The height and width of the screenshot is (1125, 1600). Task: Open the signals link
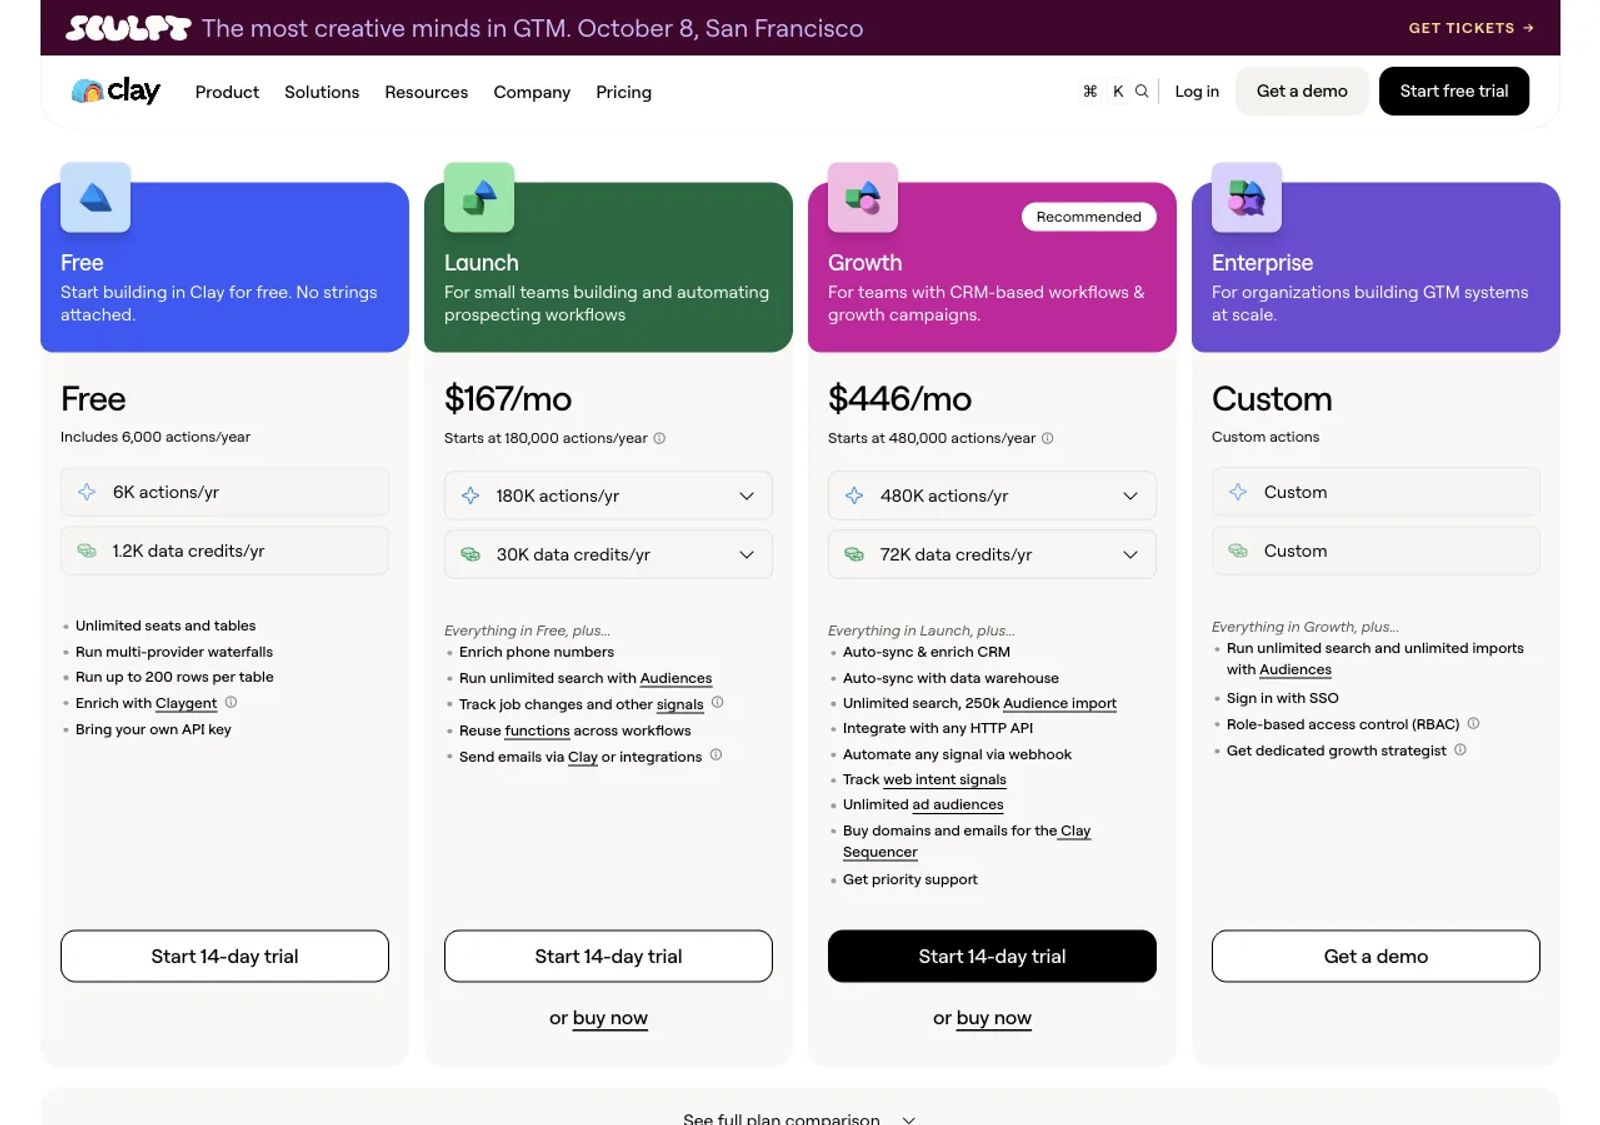tap(680, 704)
